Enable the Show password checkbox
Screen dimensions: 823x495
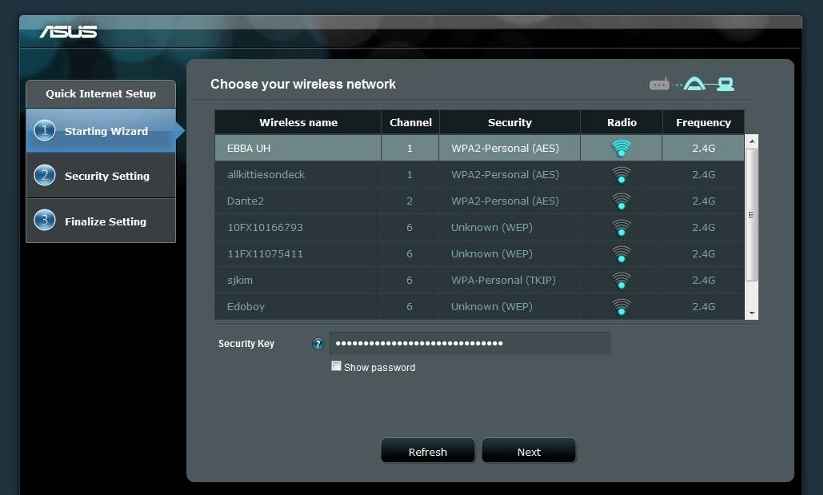[336, 366]
